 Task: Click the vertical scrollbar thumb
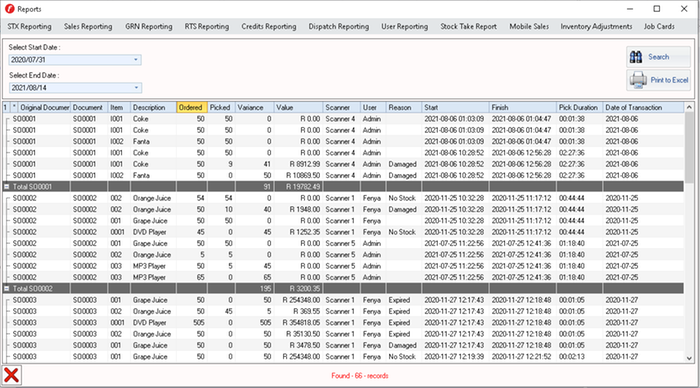689,147
